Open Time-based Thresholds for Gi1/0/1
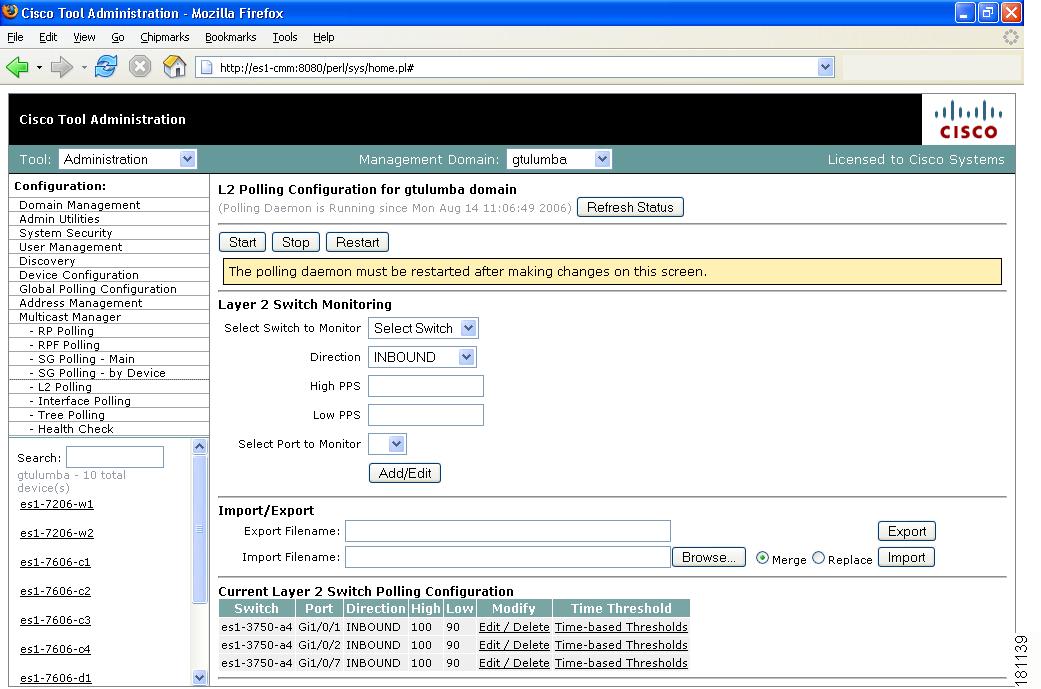The height and width of the screenshot is (689, 1041). (x=621, y=627)
